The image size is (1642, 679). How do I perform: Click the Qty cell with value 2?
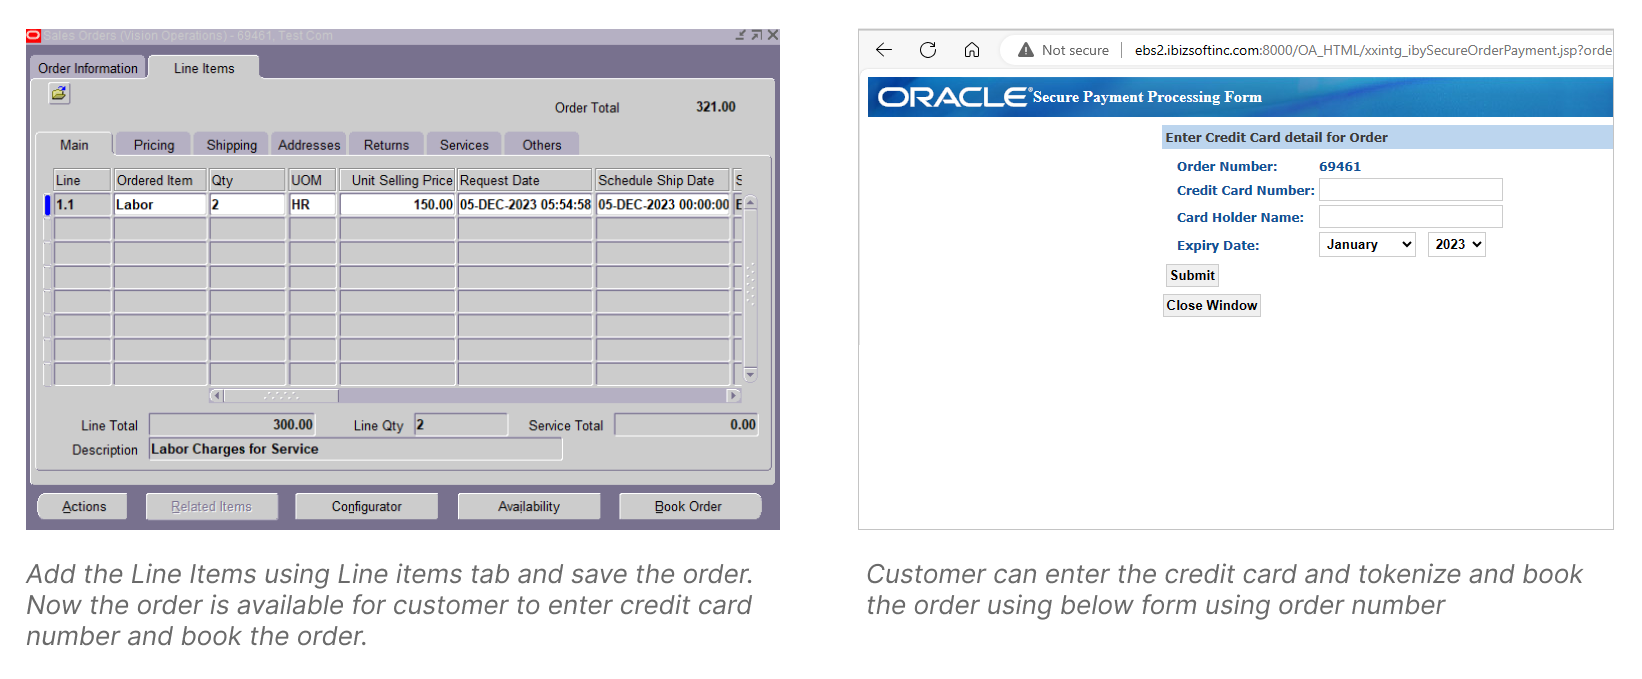coord(247,204)
